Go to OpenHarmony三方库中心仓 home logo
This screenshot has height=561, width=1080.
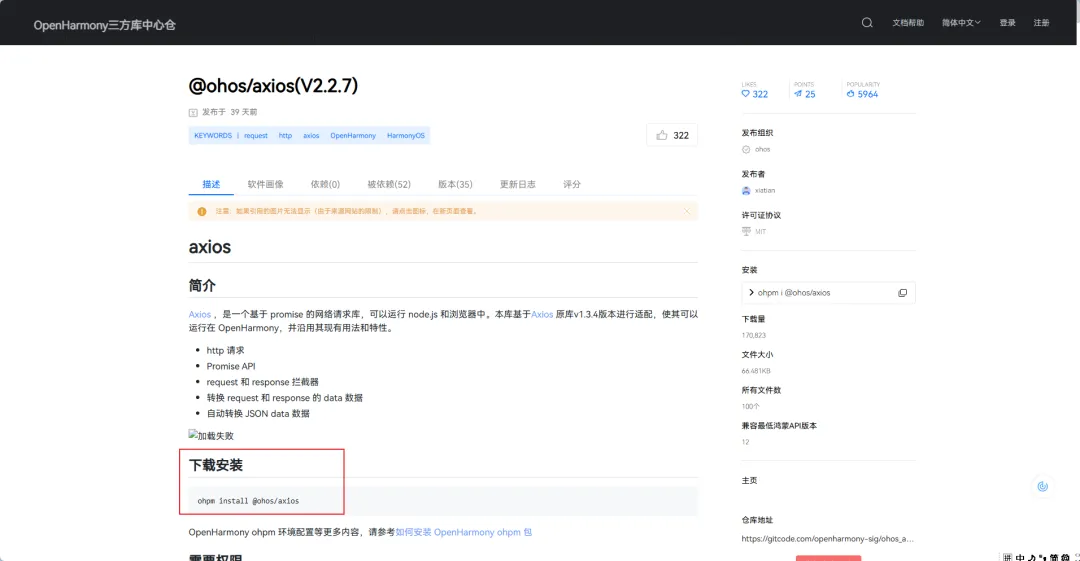click(x=105, y=25)
